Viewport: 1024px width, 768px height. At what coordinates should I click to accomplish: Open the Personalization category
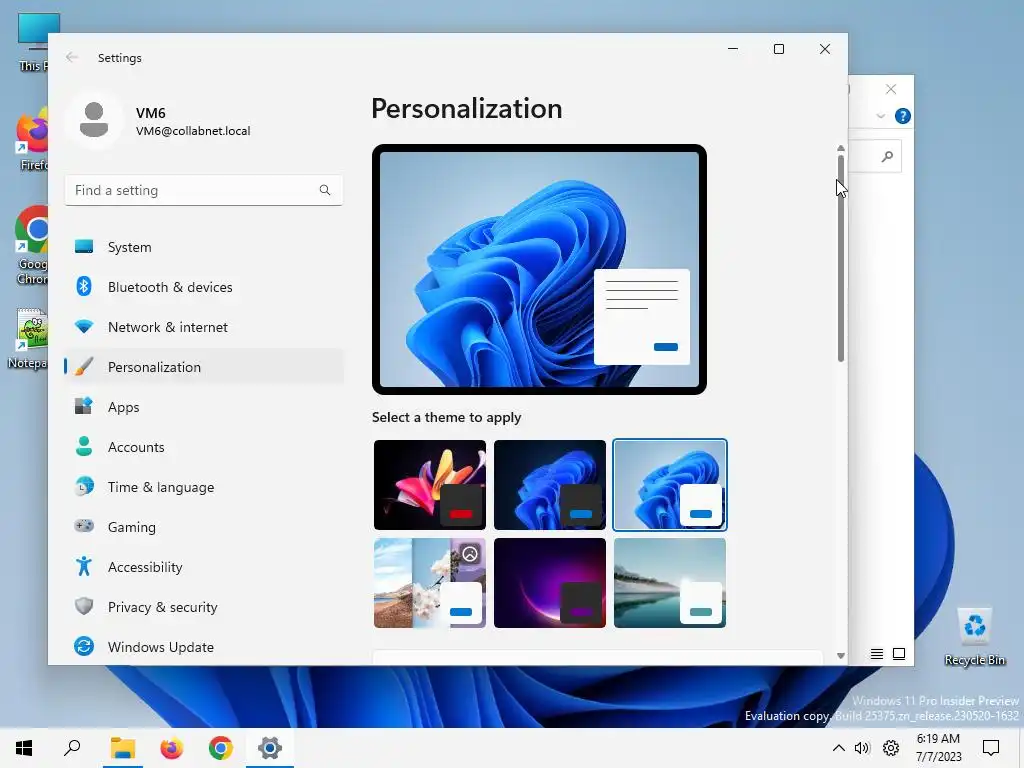tap(204, 367)
